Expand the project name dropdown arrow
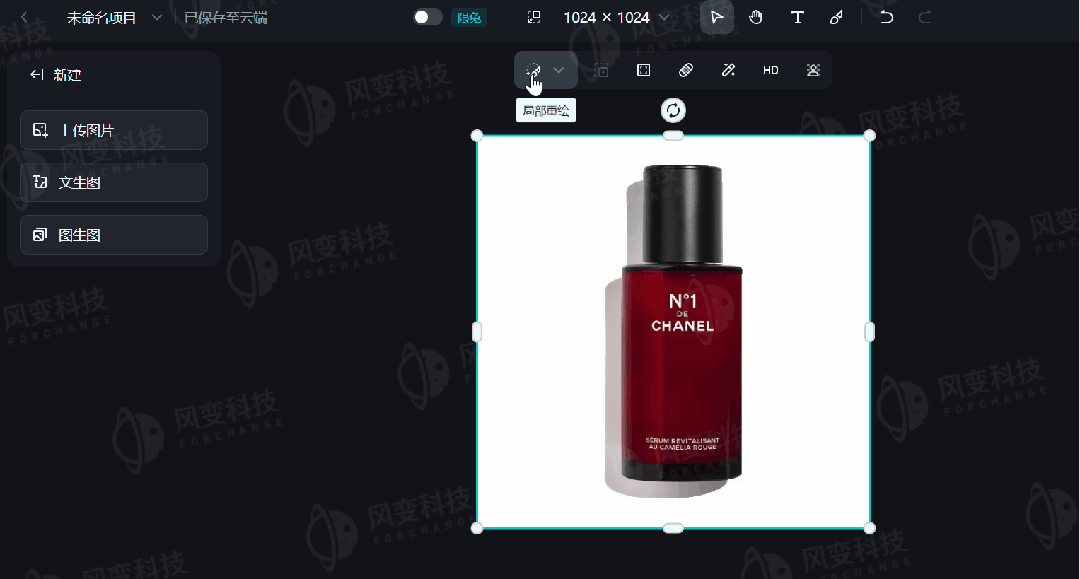1080x579 pixels. click(x=157, y=18)
